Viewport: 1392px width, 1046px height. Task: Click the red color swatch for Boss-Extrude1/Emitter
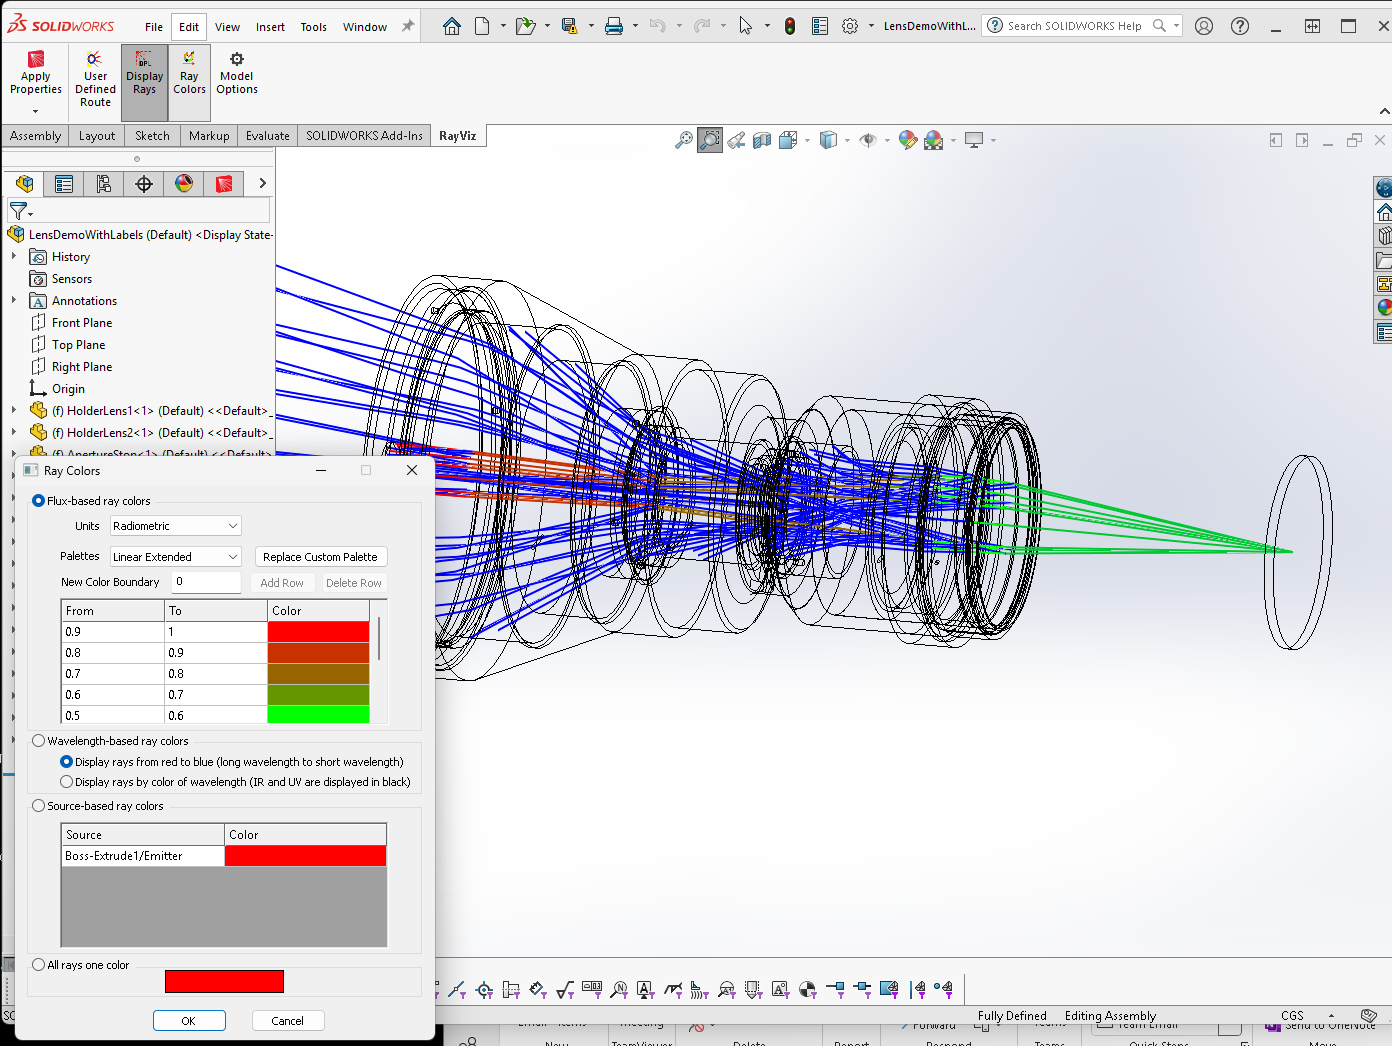coord(305,856)
